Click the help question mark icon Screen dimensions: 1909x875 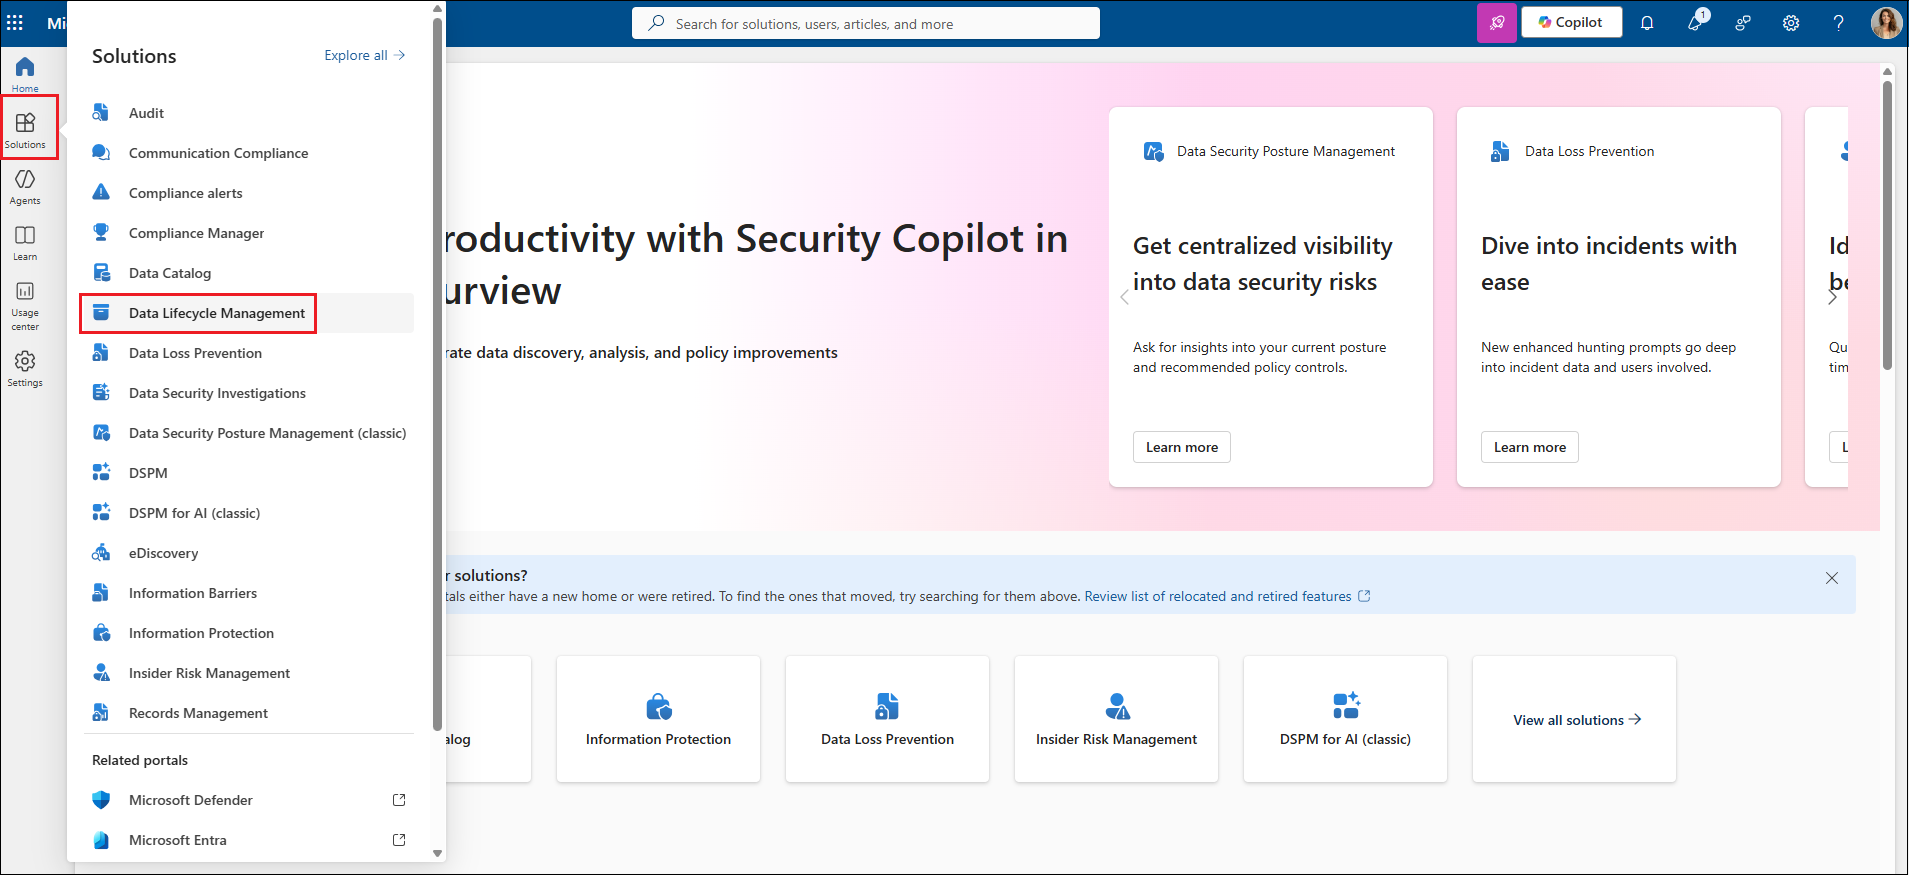click(x=1838, y=23)
